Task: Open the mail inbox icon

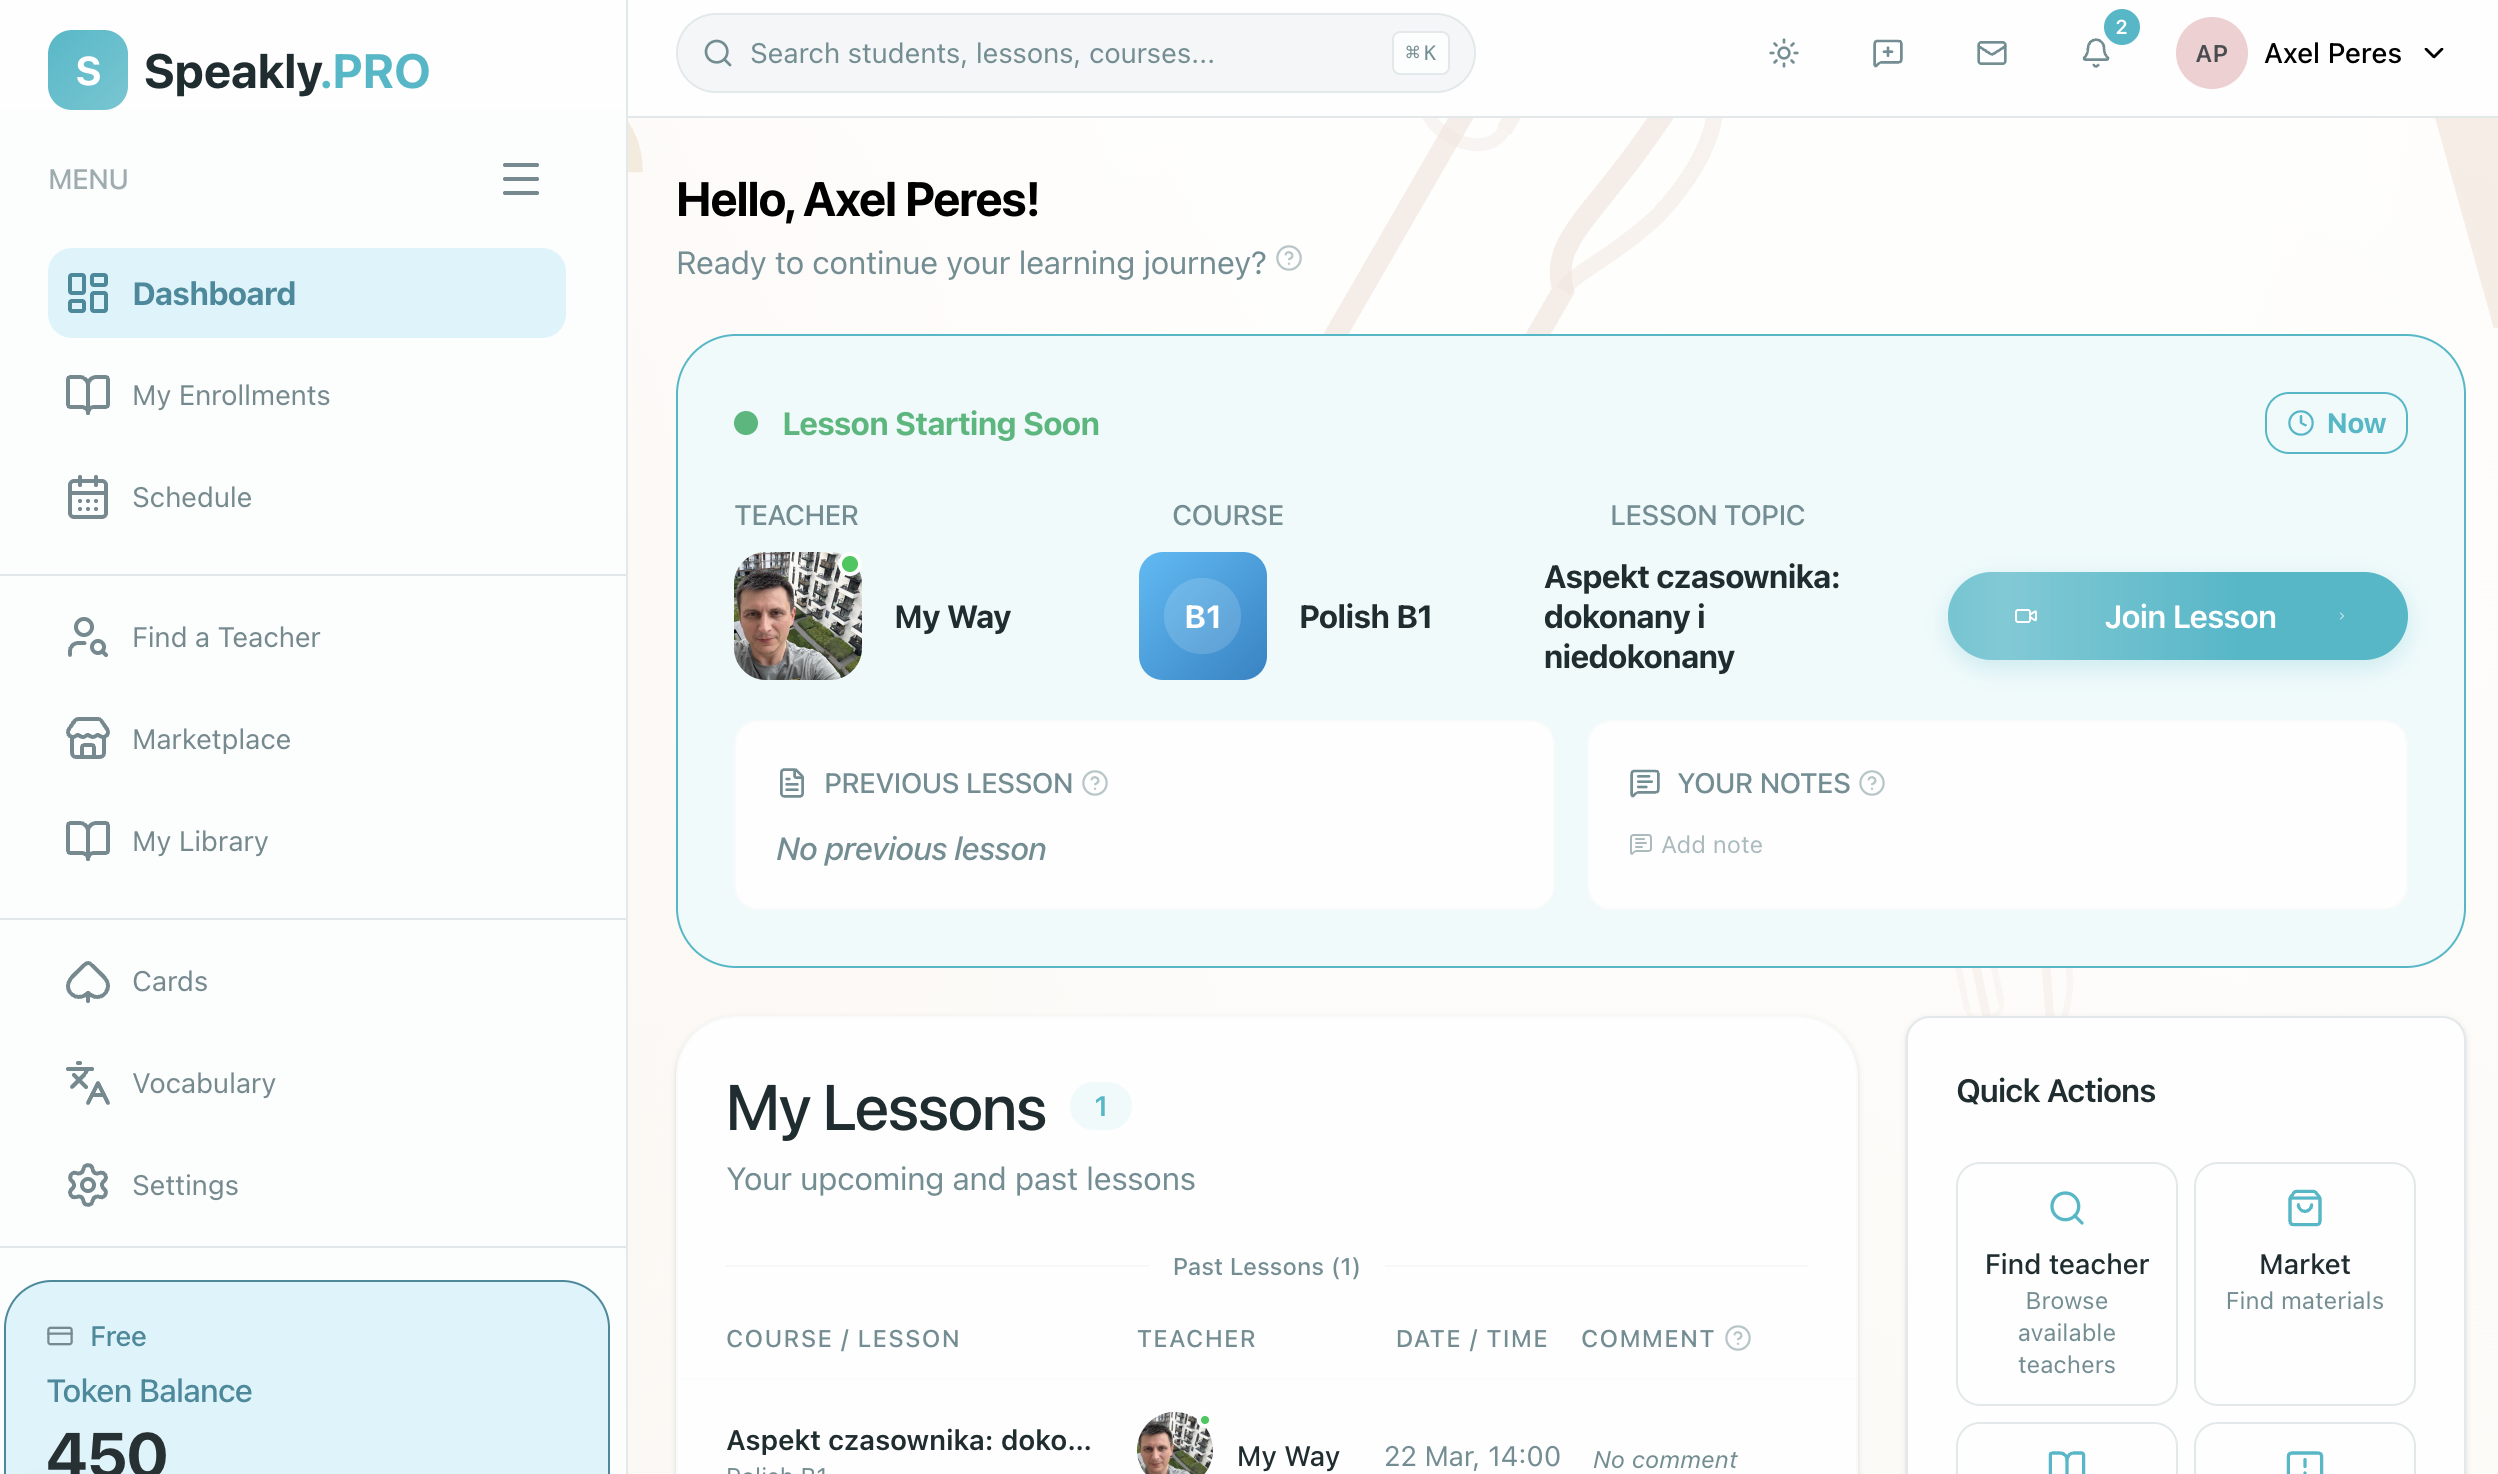Action: click(x=1991, y=53)
